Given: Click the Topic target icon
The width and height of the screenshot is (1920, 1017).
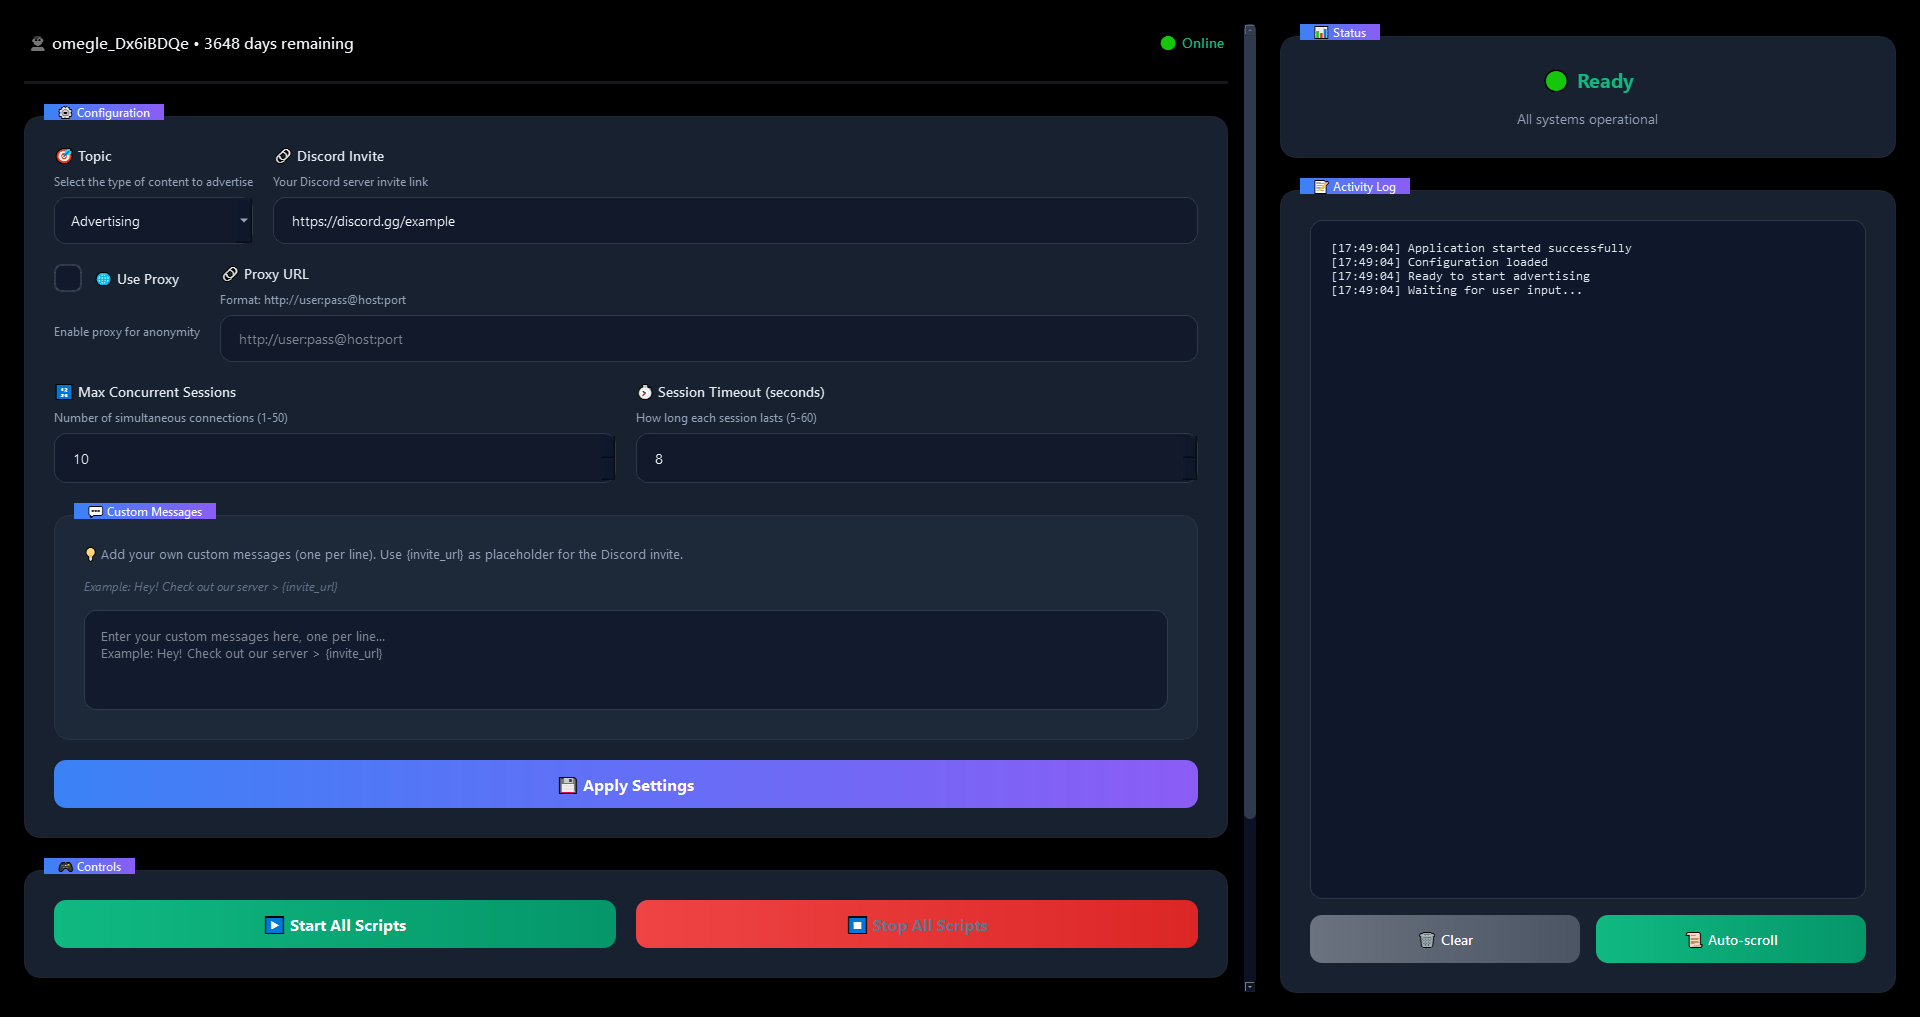Looking at the screenshot, I should [63, 156].
